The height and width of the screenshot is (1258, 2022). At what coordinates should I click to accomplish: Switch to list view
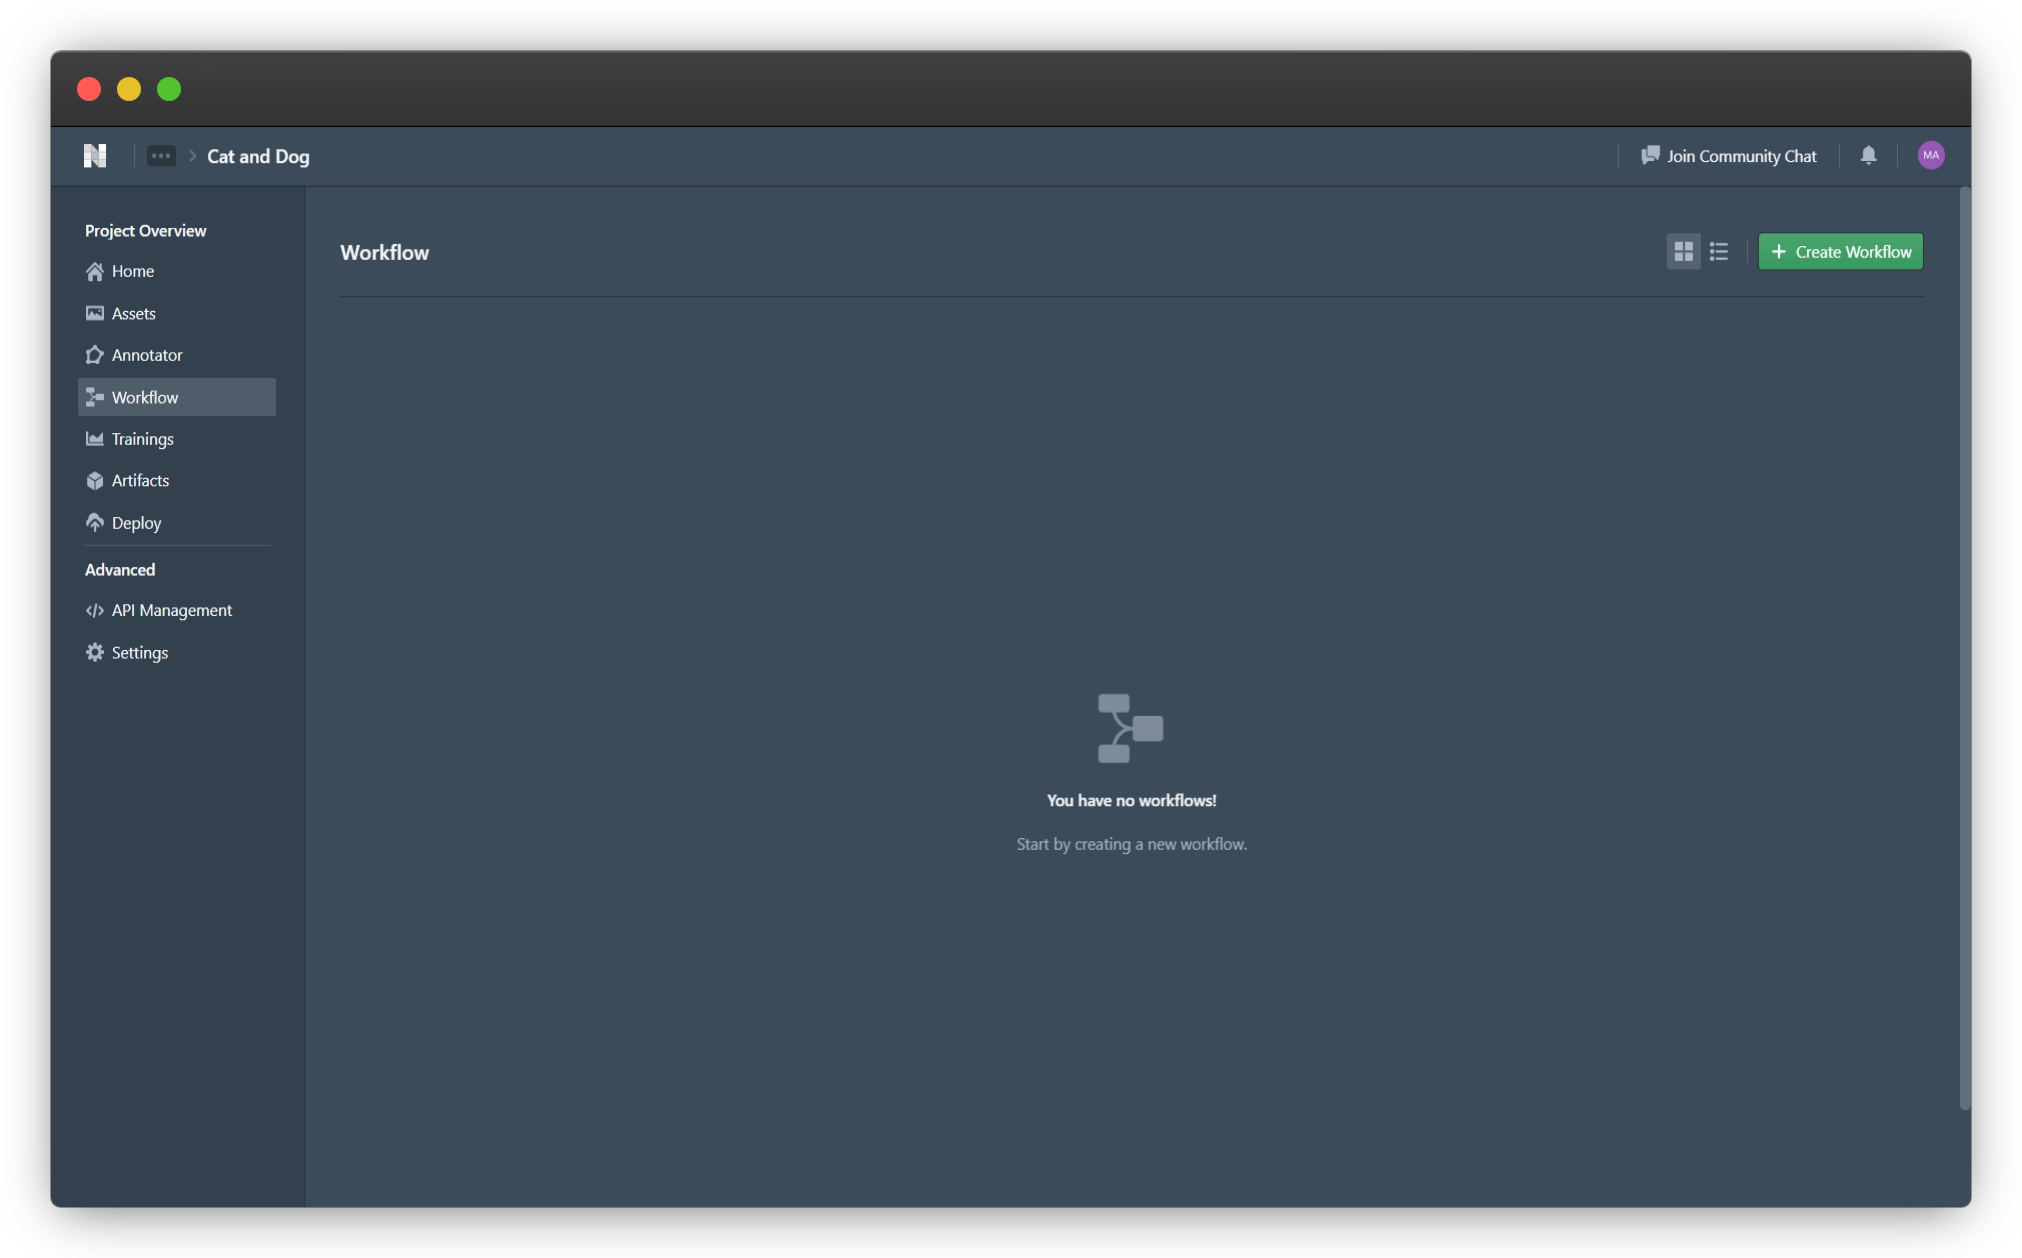point(1719,252)
